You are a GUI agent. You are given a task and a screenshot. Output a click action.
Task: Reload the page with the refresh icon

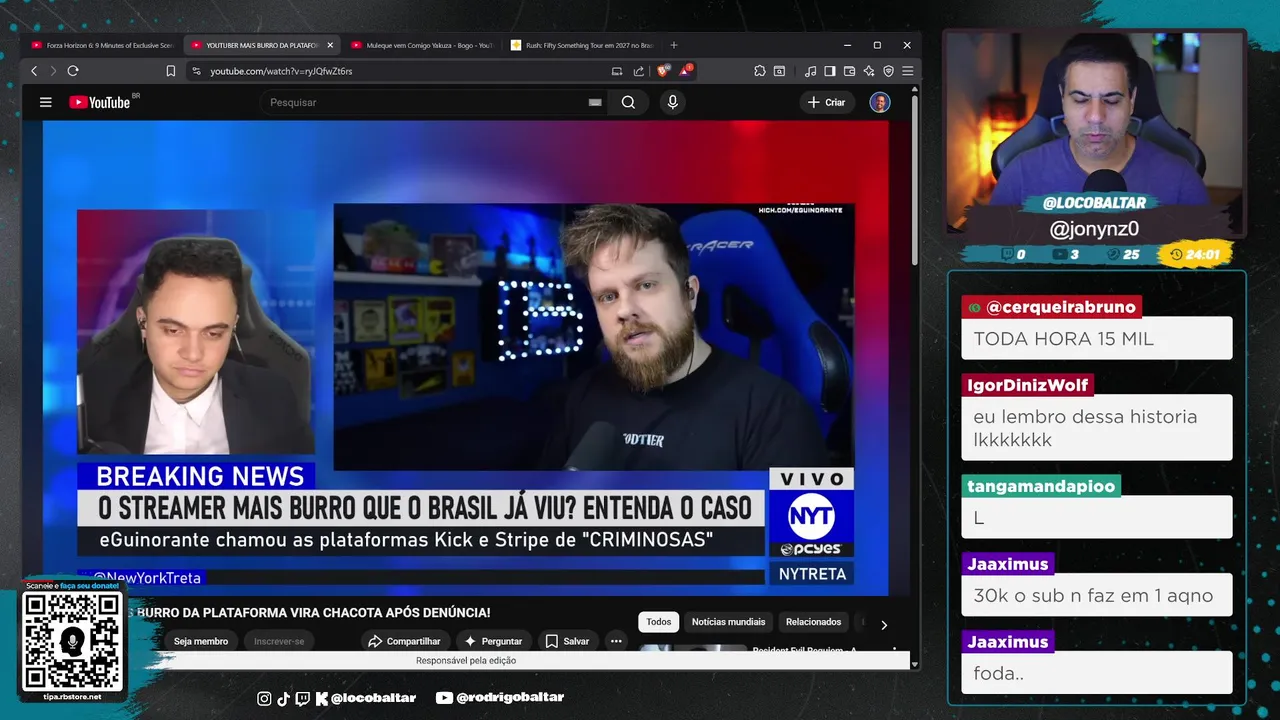coord(73,71)
